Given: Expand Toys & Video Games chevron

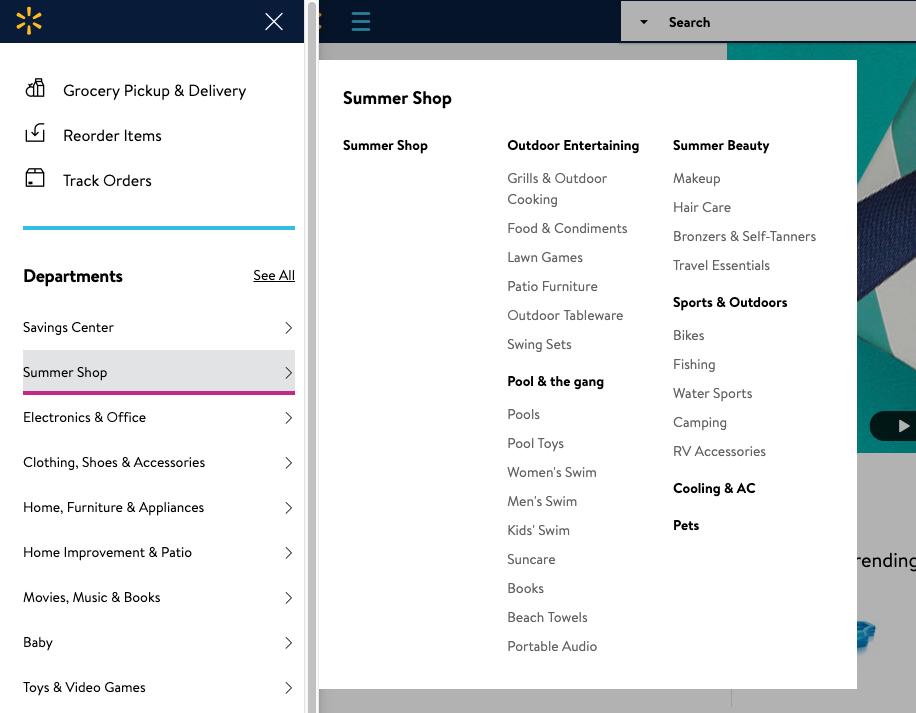Looking at the screenshot, I should point(288,687).
